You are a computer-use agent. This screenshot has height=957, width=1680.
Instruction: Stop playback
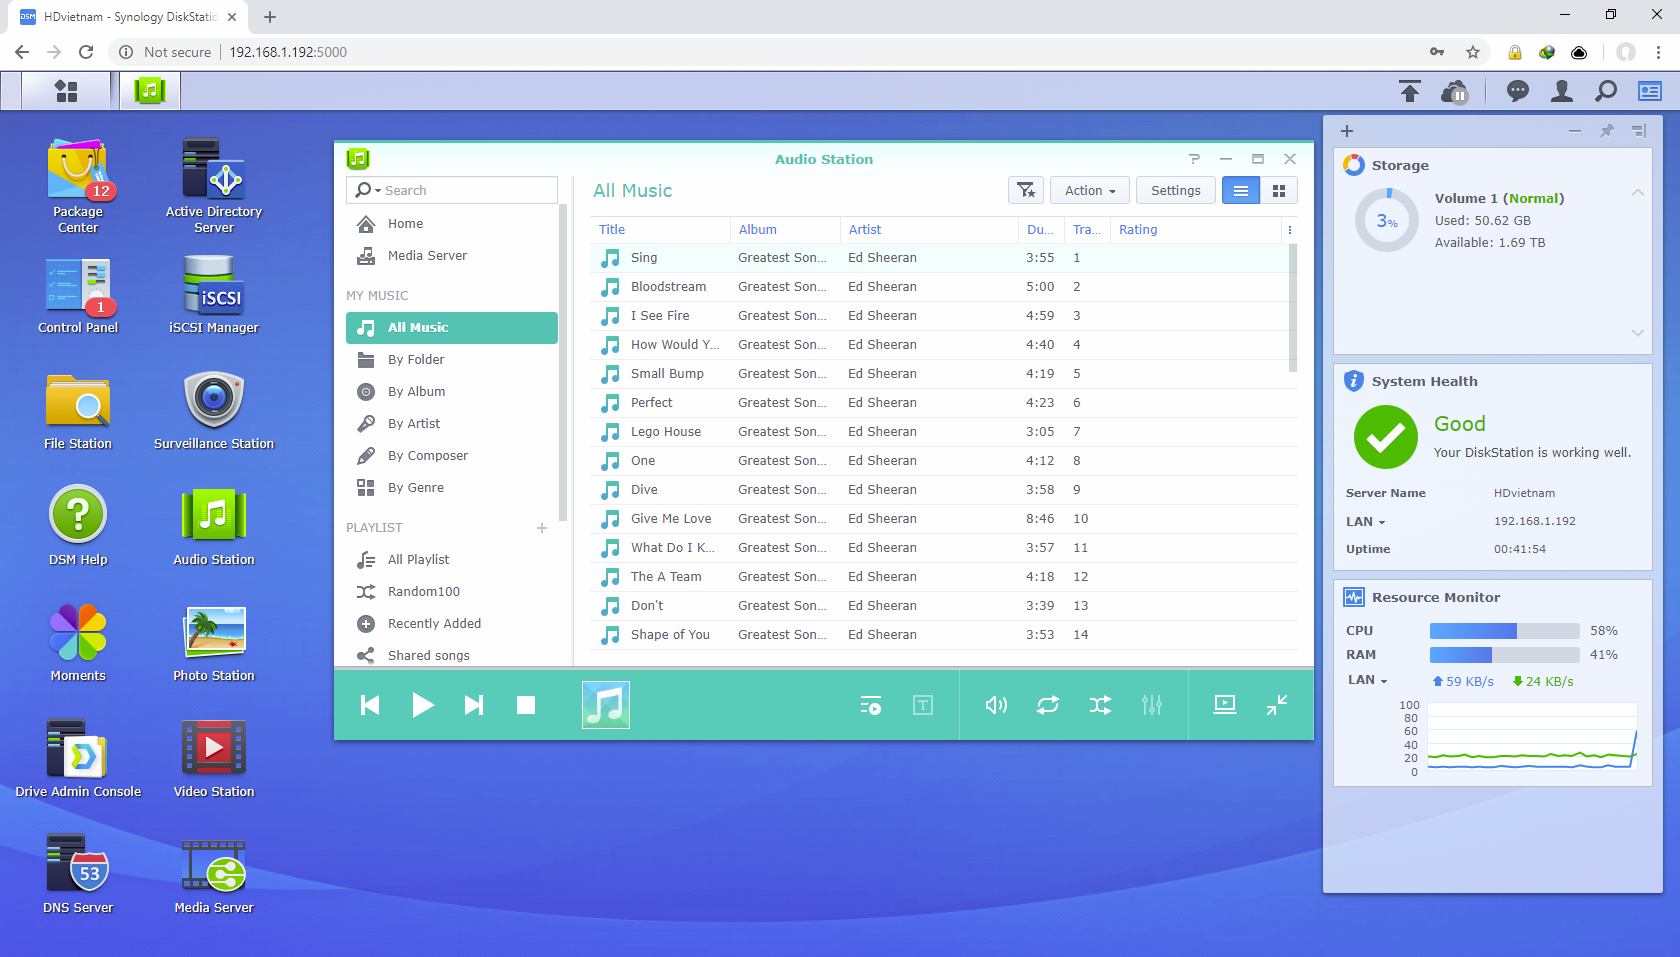(526, 705)
